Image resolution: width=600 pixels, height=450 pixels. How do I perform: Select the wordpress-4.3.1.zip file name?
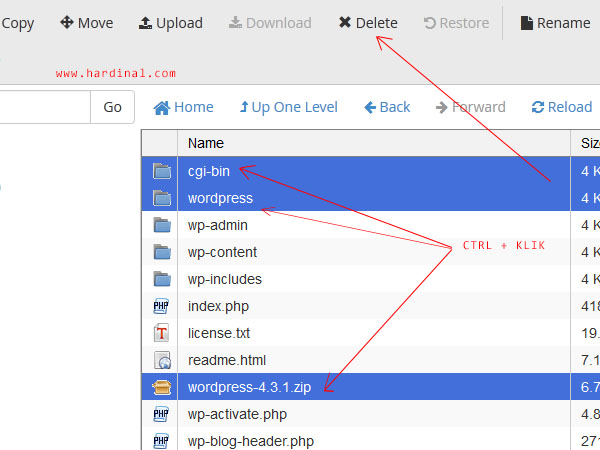point(249,387)
